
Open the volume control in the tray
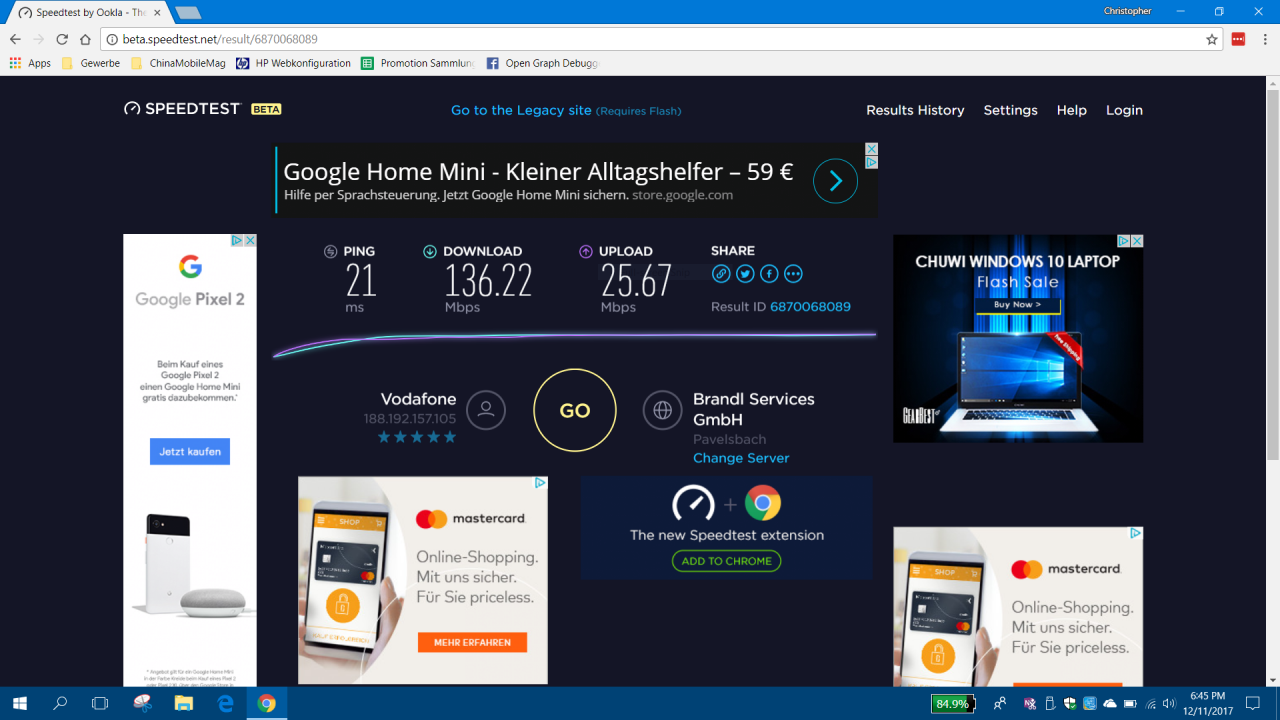pyautogui.click(x=1169, y=703)
